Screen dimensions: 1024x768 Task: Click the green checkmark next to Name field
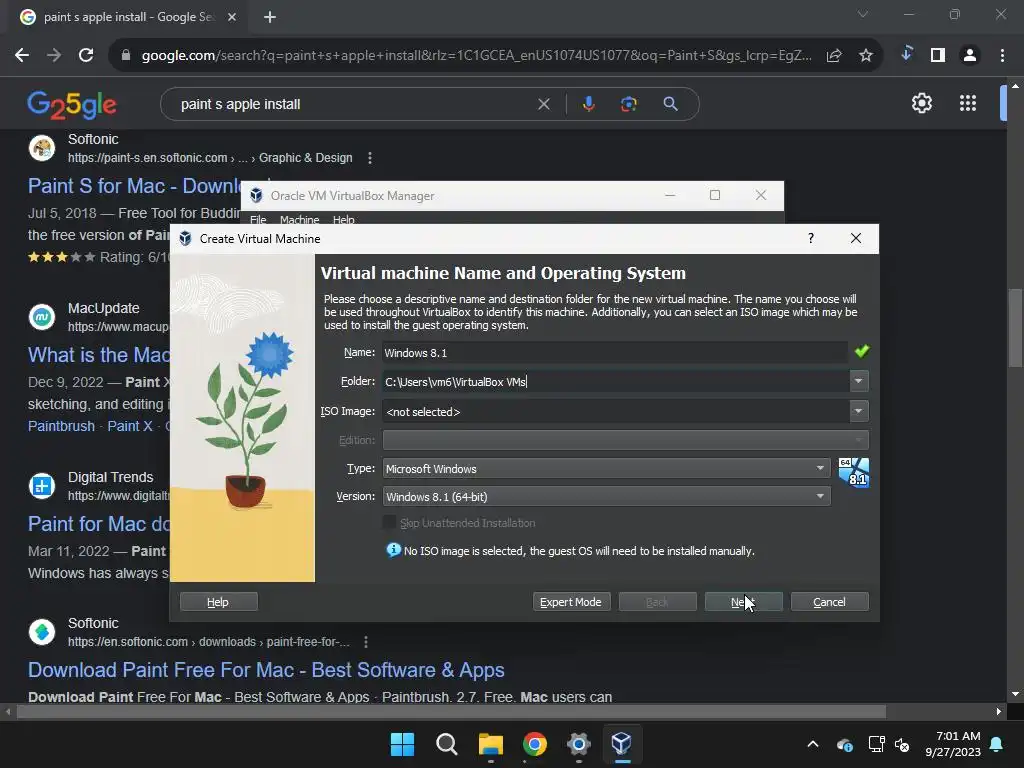pos(861,351)
